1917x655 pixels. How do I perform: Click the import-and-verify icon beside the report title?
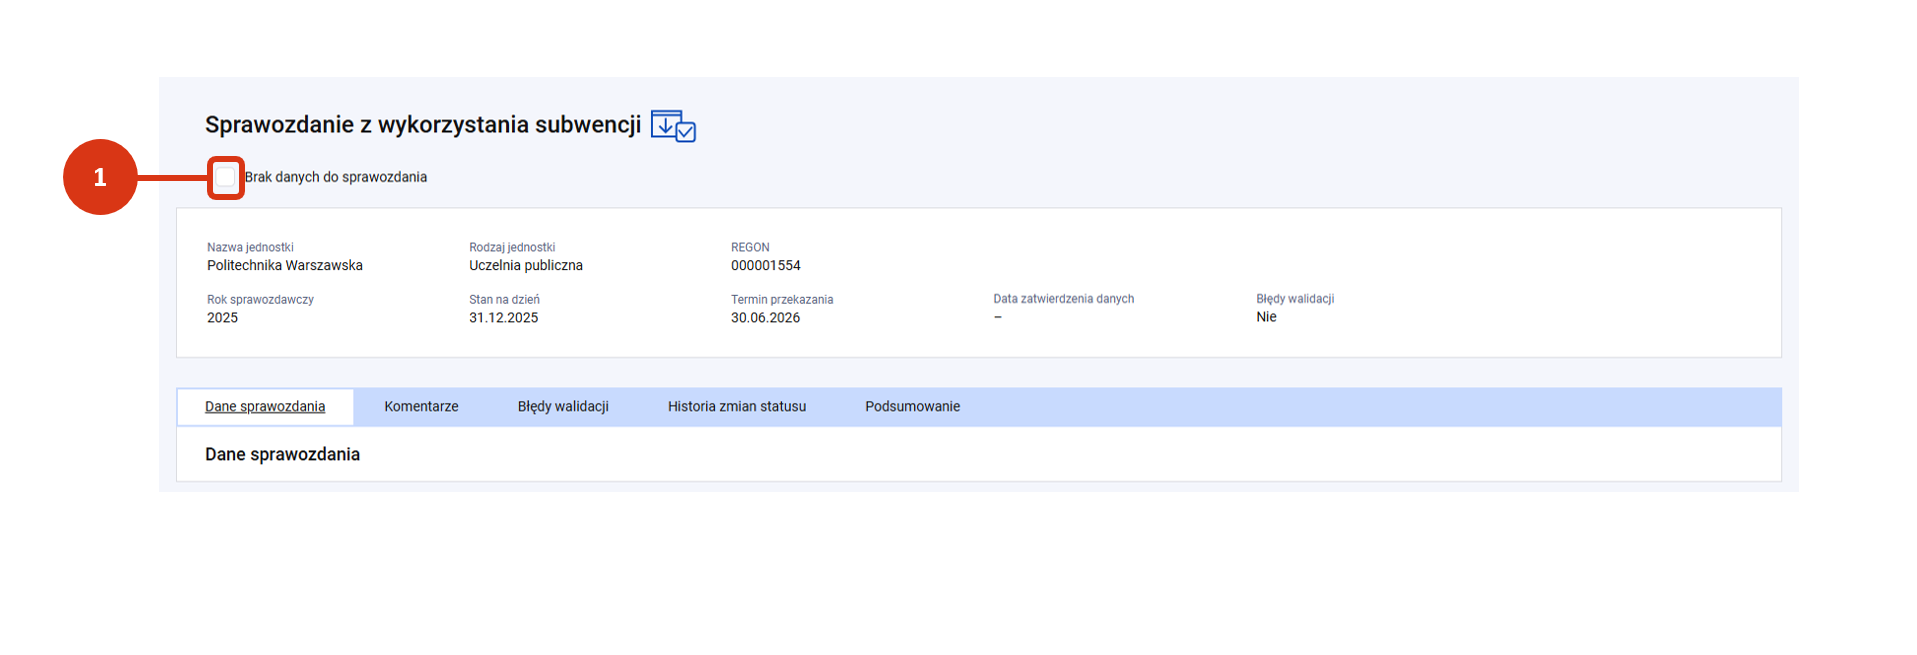tap(673, 126)
